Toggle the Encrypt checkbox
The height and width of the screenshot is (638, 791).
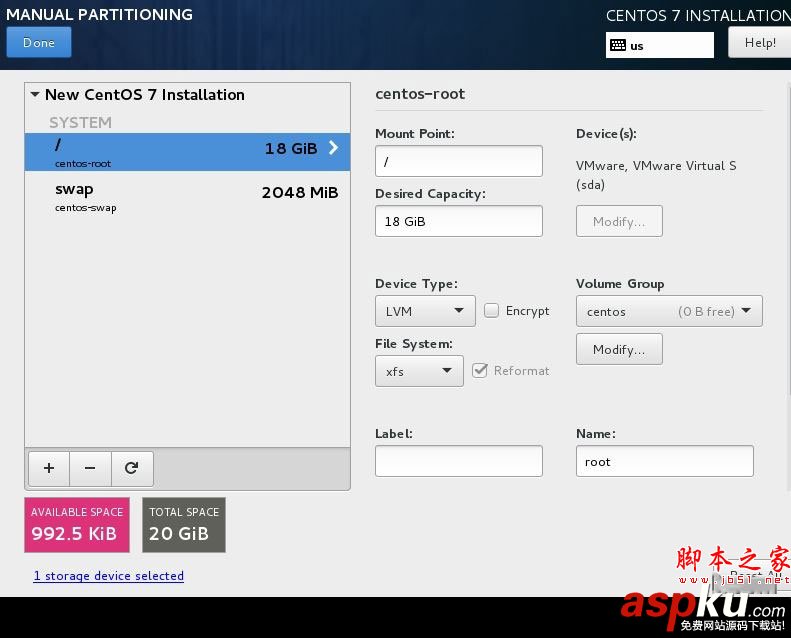(x=491, y=310)
